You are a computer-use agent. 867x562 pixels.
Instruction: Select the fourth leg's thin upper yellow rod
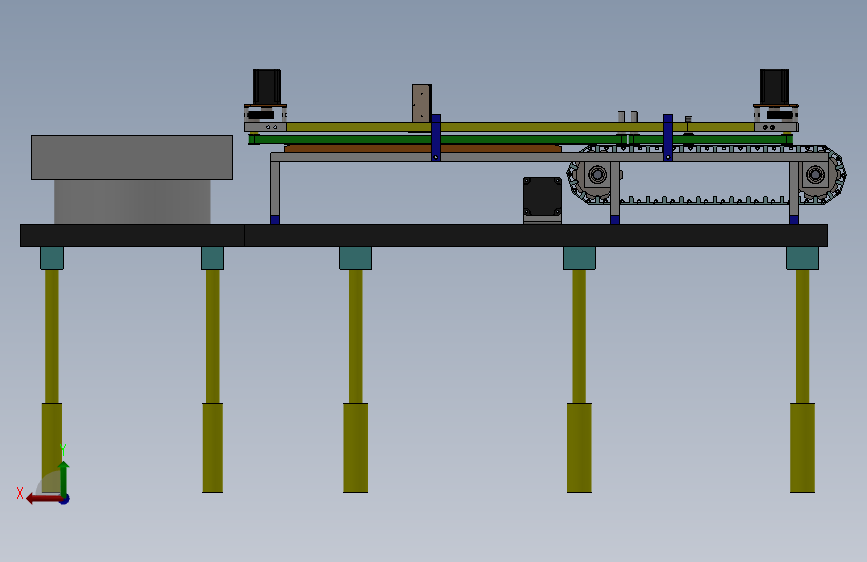[579, 336]
